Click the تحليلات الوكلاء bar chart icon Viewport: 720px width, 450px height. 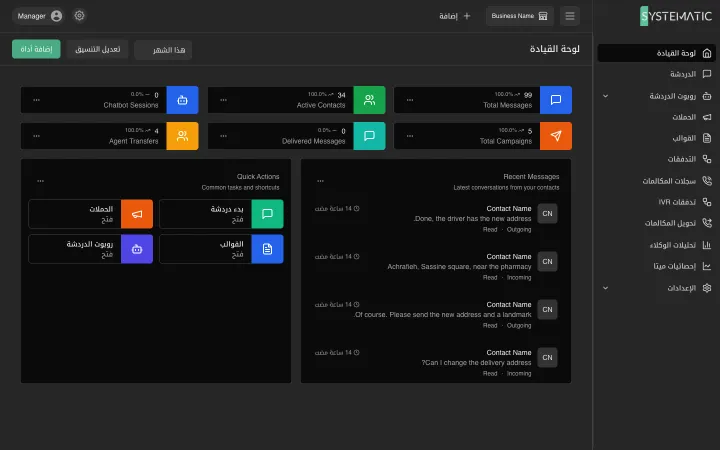[707, 245]
